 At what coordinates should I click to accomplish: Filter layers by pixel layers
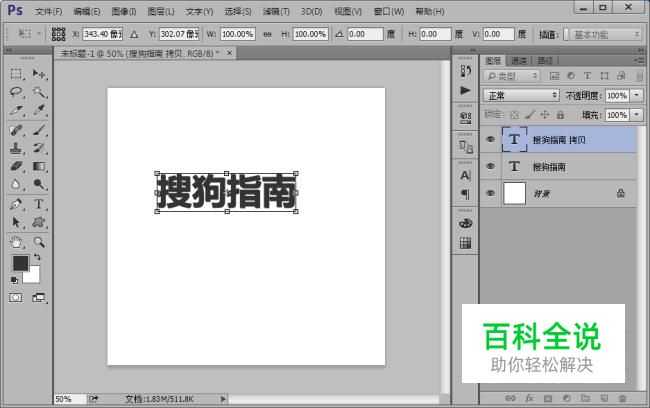coord(554,75)
